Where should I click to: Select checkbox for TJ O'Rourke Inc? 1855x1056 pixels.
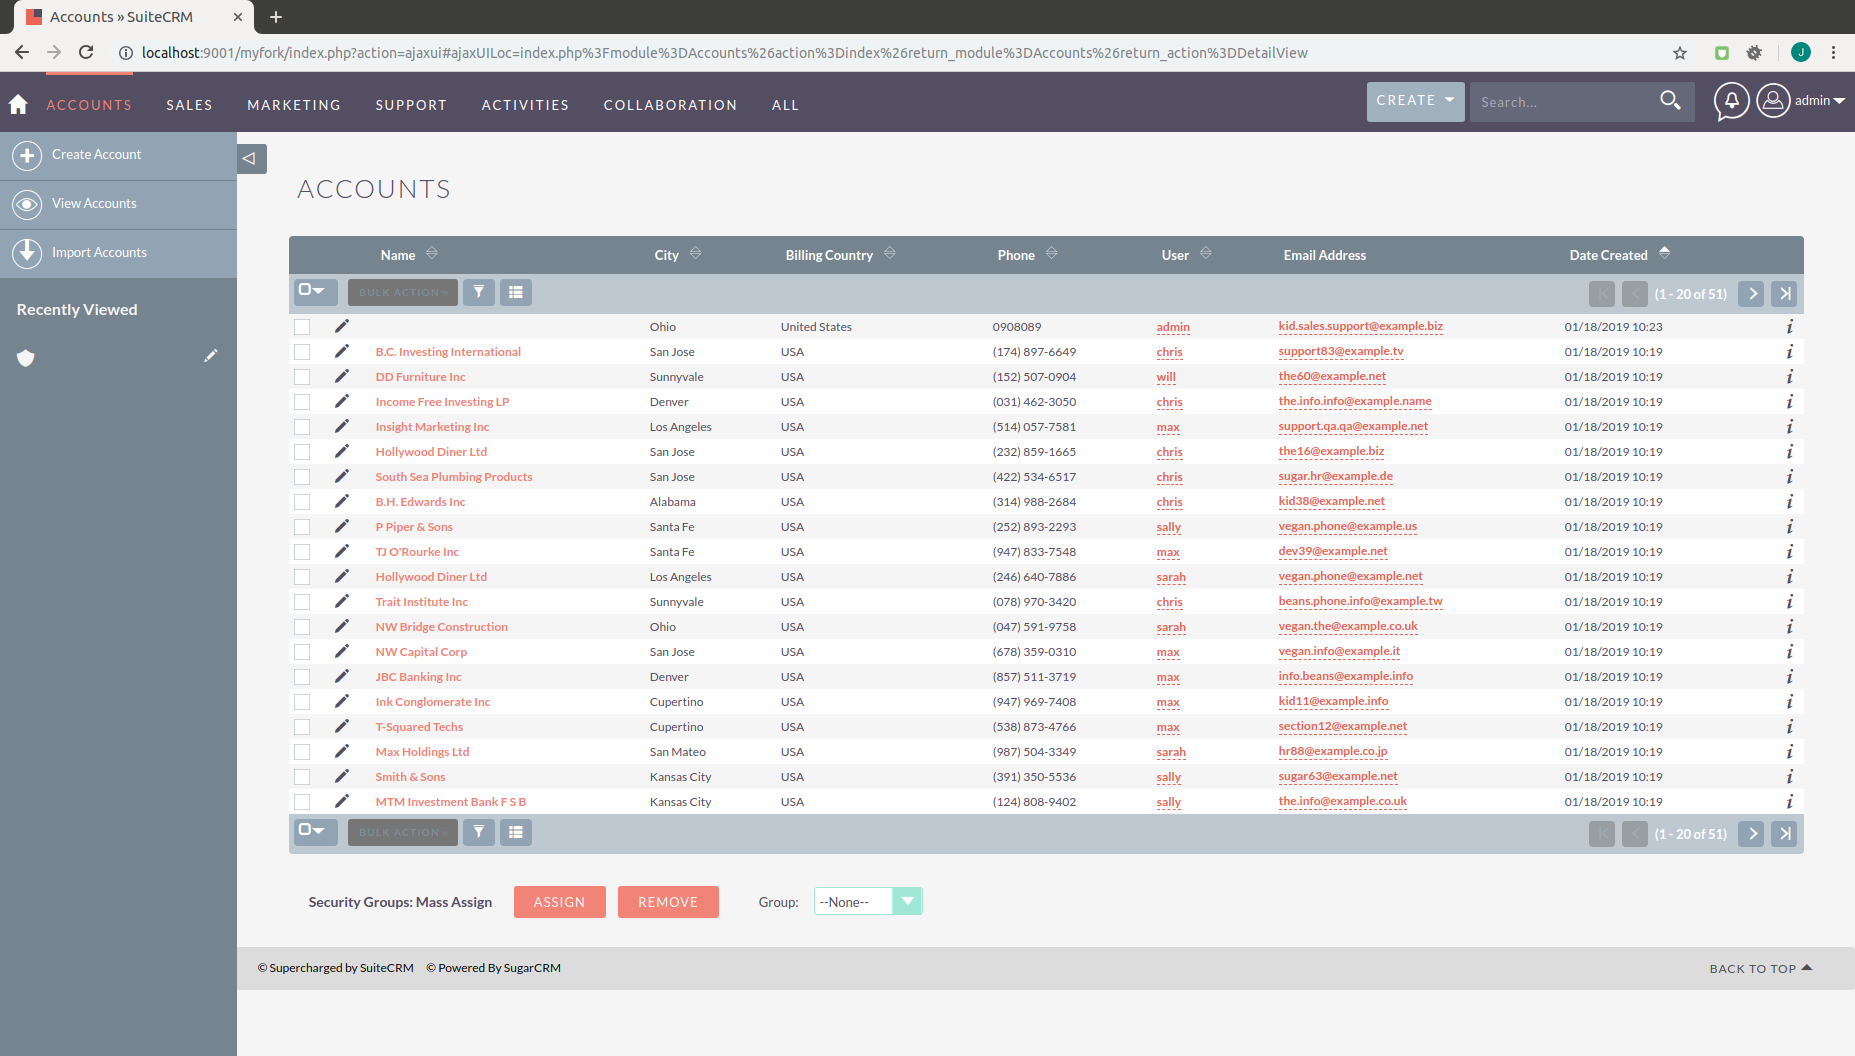click(302, 552)
